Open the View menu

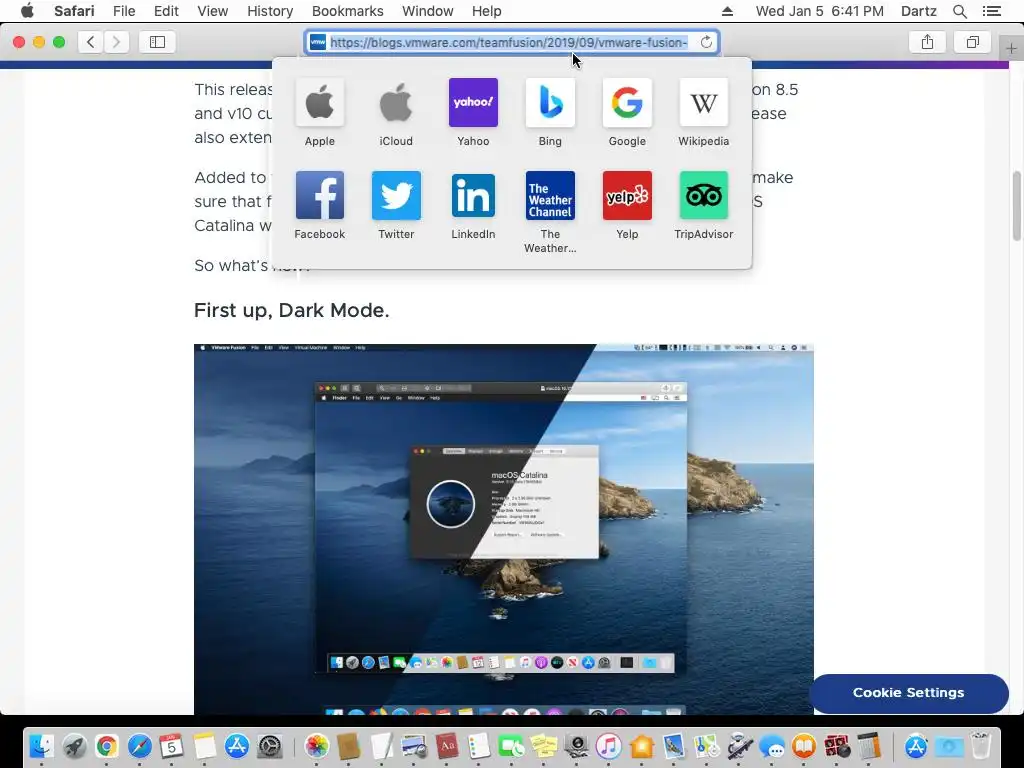point(212,11)
